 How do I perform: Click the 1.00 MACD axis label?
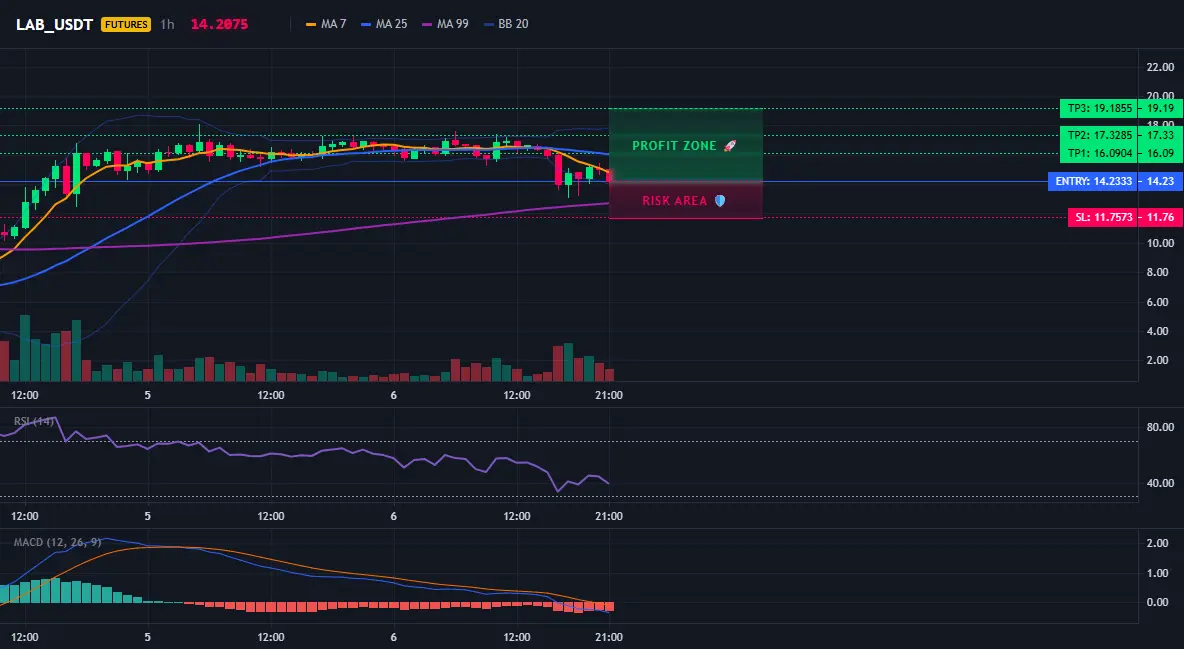coord(1158,573)
